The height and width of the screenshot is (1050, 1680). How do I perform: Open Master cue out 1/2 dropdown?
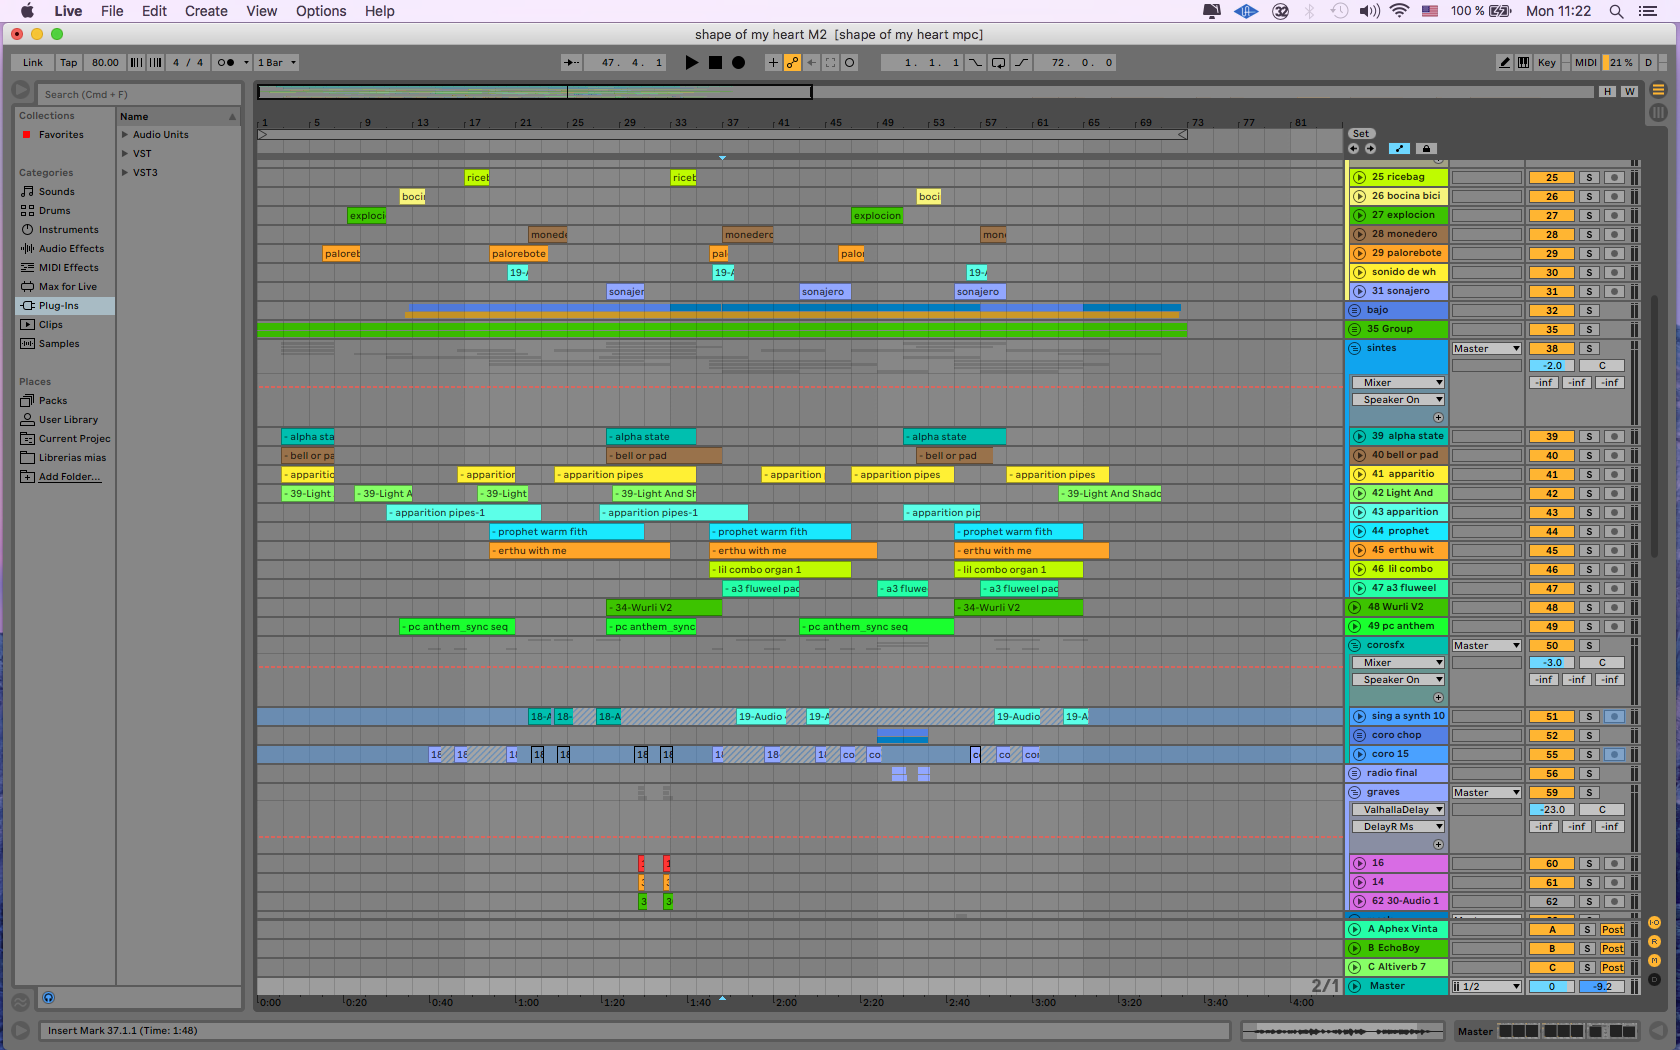(1487, 986)
